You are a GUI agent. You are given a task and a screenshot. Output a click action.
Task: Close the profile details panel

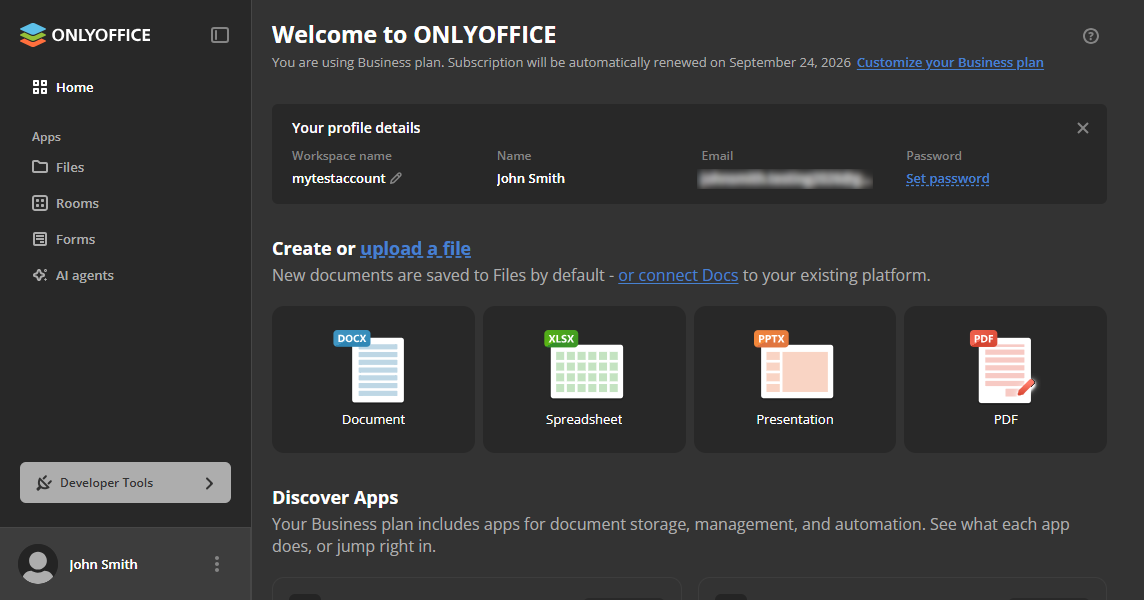point(1083,128)
